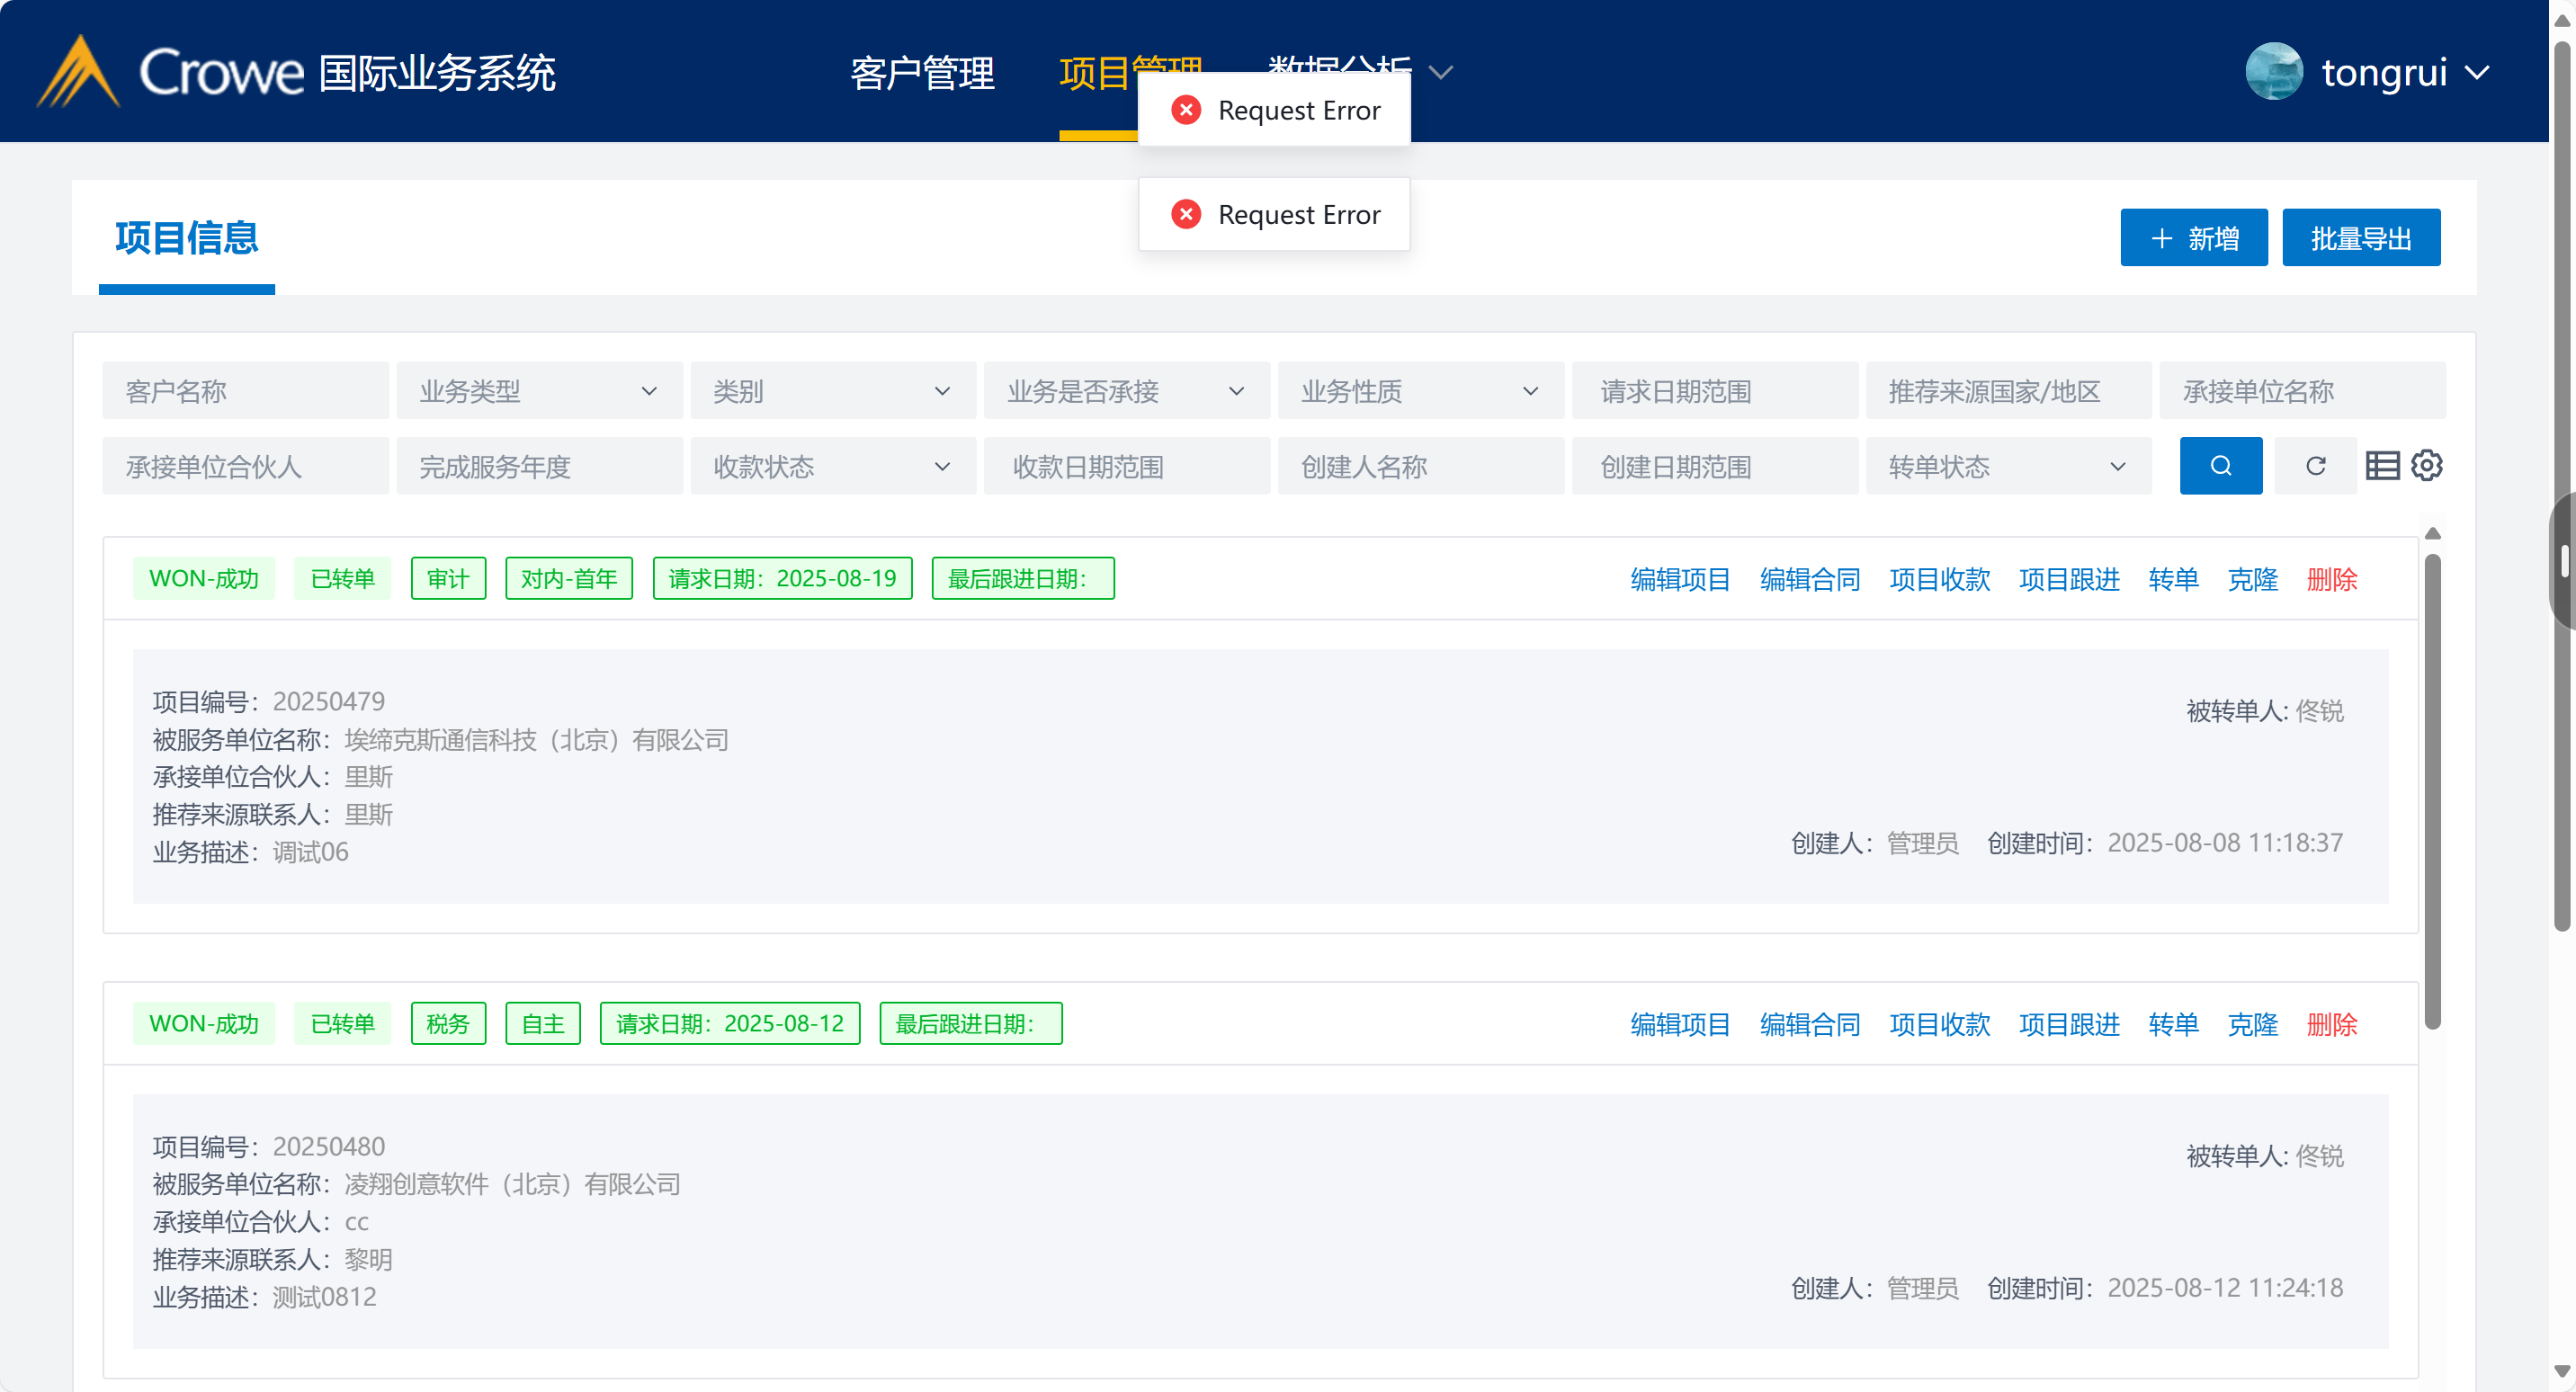The height and width of the screenshot is (1392, 2576).
Task: Open the 收款状态 dropdown
Action: 832,467
